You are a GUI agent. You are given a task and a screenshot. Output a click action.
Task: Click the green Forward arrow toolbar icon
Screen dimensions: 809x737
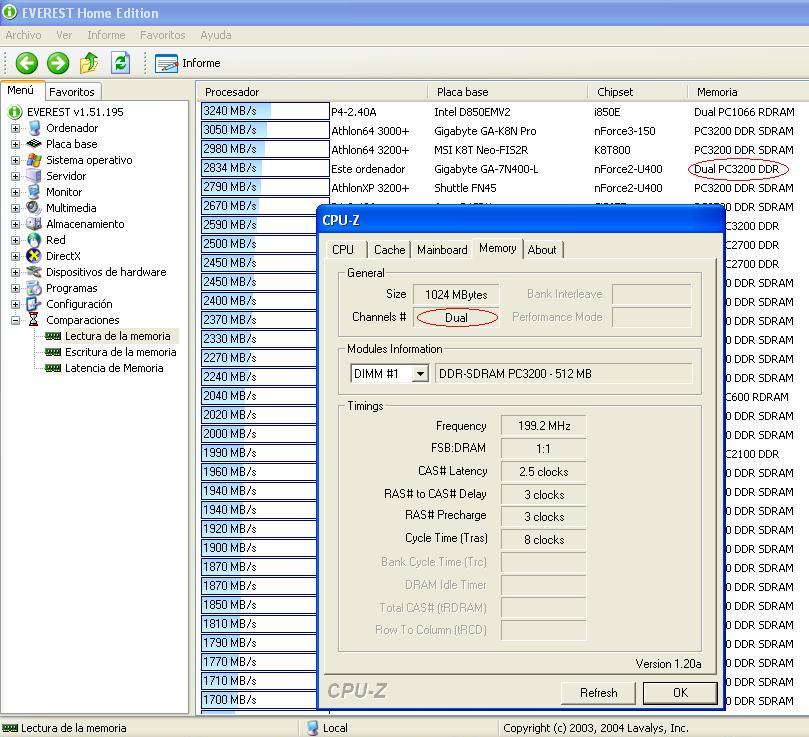pos(58,63)
